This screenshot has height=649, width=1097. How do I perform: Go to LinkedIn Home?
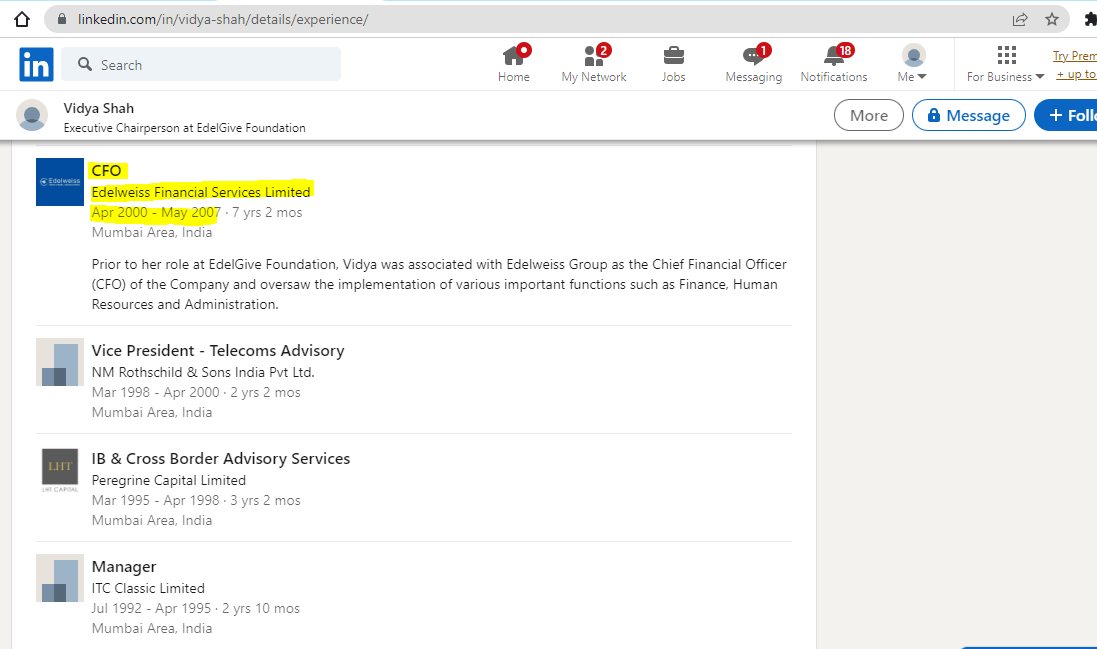514,64
